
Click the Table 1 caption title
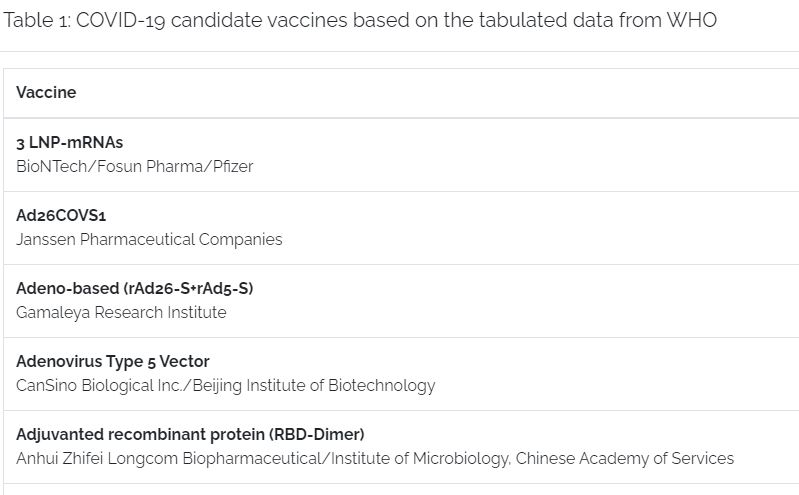point(360,20)
